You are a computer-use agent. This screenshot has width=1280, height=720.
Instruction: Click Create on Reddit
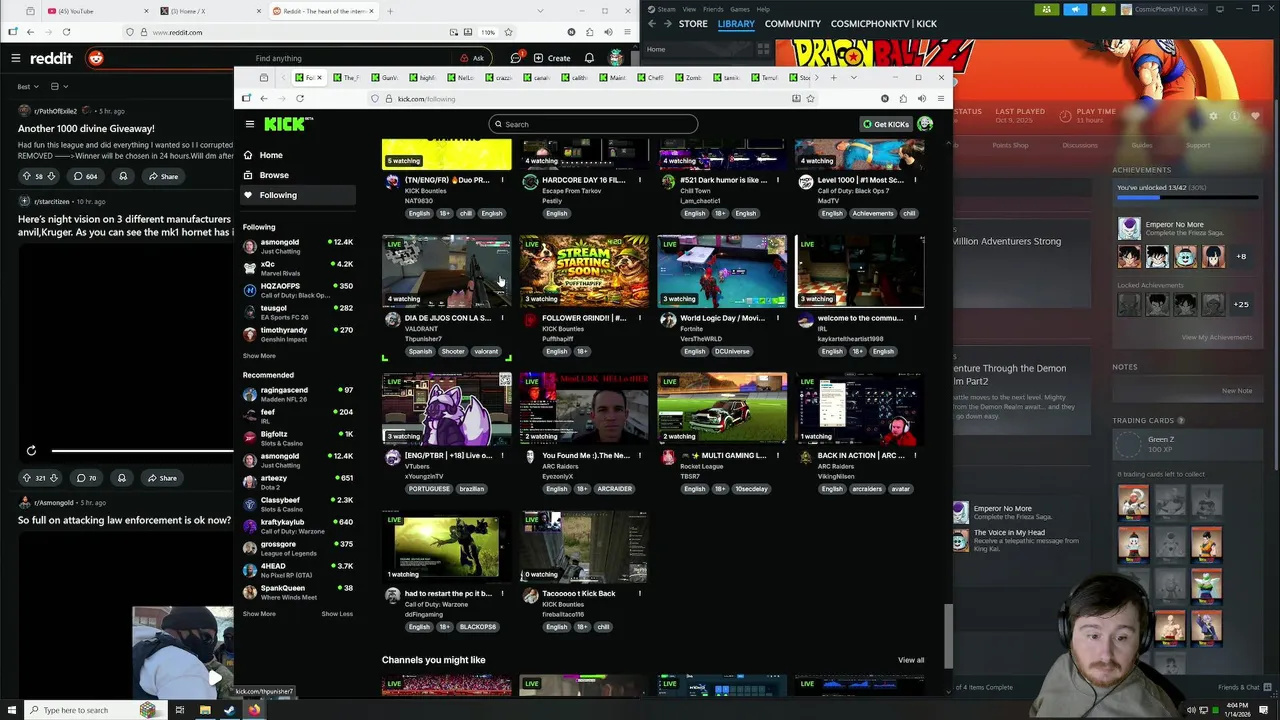tap(552, 58)
